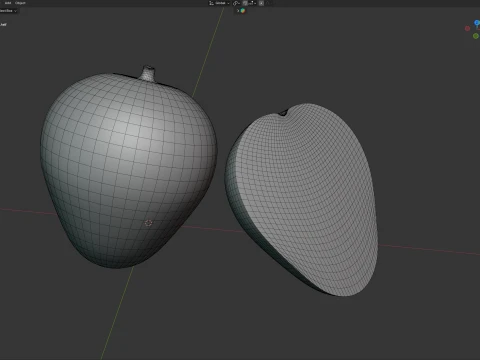The width and height of the screenshot is (480, 360).
Task: Toggle the snapping magnet button
Action: click(x=245, y=3)
